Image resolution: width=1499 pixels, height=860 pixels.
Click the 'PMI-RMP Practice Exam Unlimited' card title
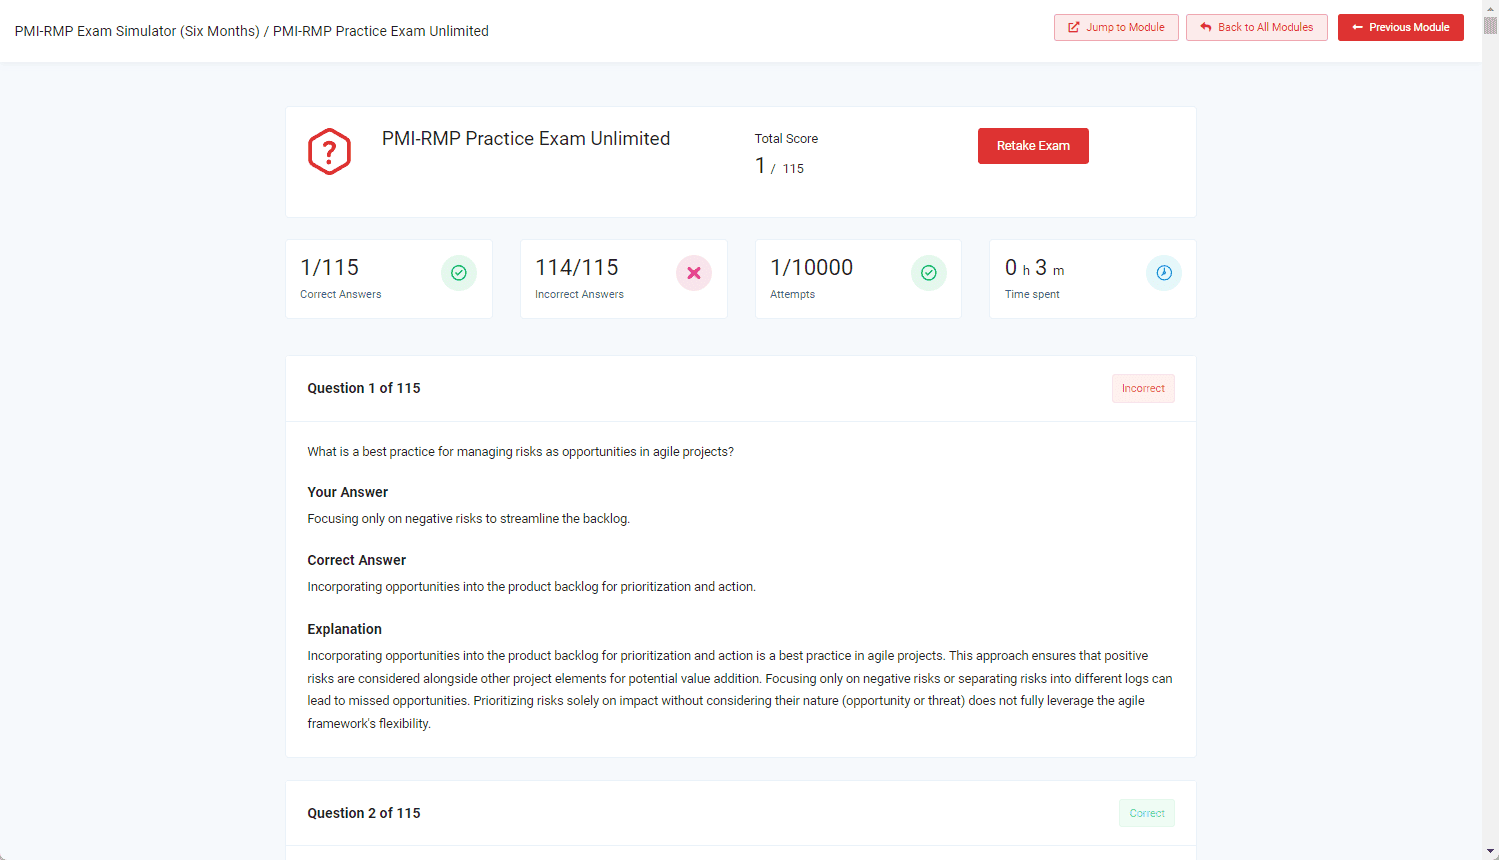pos(526,139)
